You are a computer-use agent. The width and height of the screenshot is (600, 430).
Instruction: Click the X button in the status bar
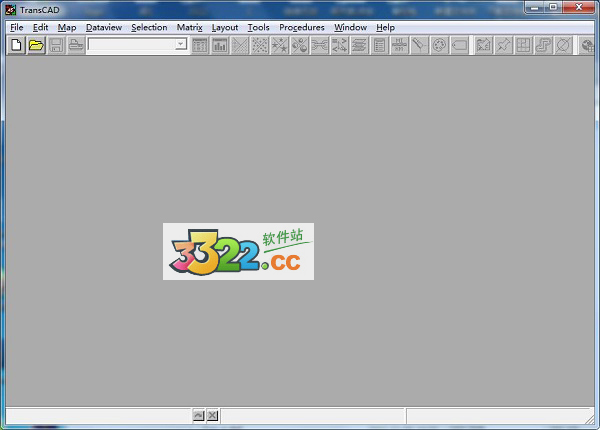point(213,415)
